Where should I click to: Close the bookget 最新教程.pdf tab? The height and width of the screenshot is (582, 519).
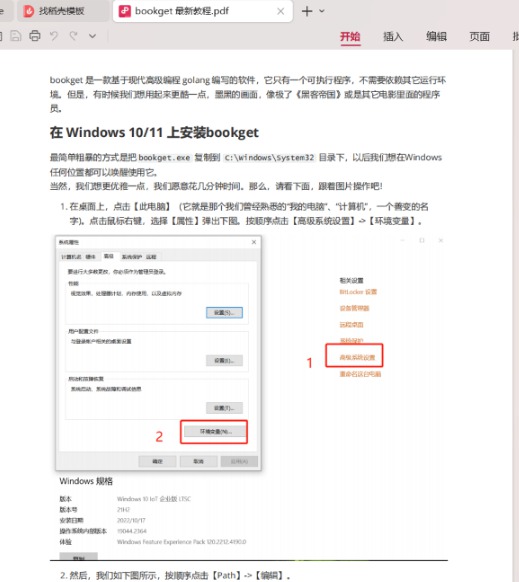tap(281, 12)
